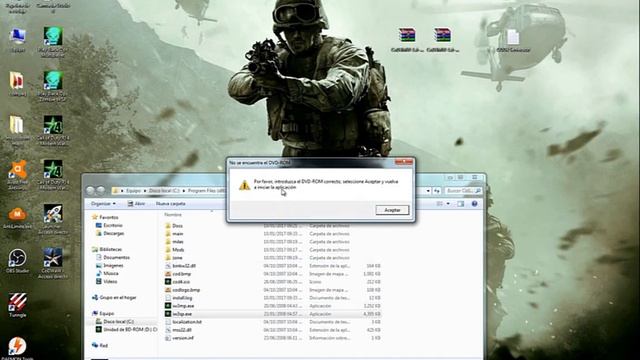The width and height of the screenshot is (640, 360).
Task: Refresh the Explorer folder view
Action: pyautogui.click(x=437, y=191)
